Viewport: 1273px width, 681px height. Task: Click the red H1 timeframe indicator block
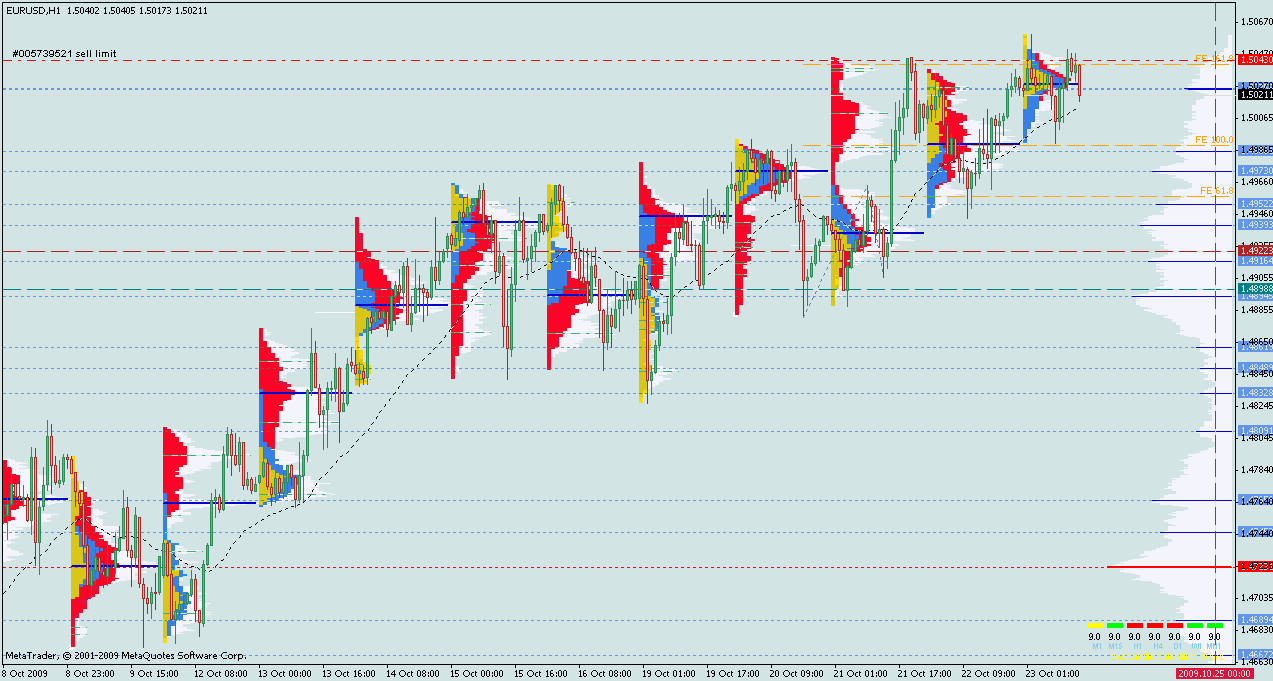click(x=1134, y=625)
